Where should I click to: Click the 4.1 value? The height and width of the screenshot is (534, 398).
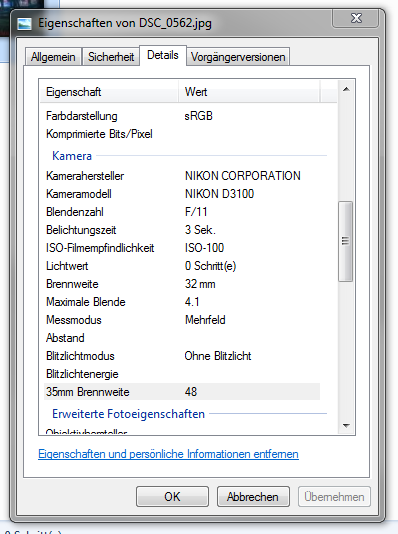click(192, 302)
